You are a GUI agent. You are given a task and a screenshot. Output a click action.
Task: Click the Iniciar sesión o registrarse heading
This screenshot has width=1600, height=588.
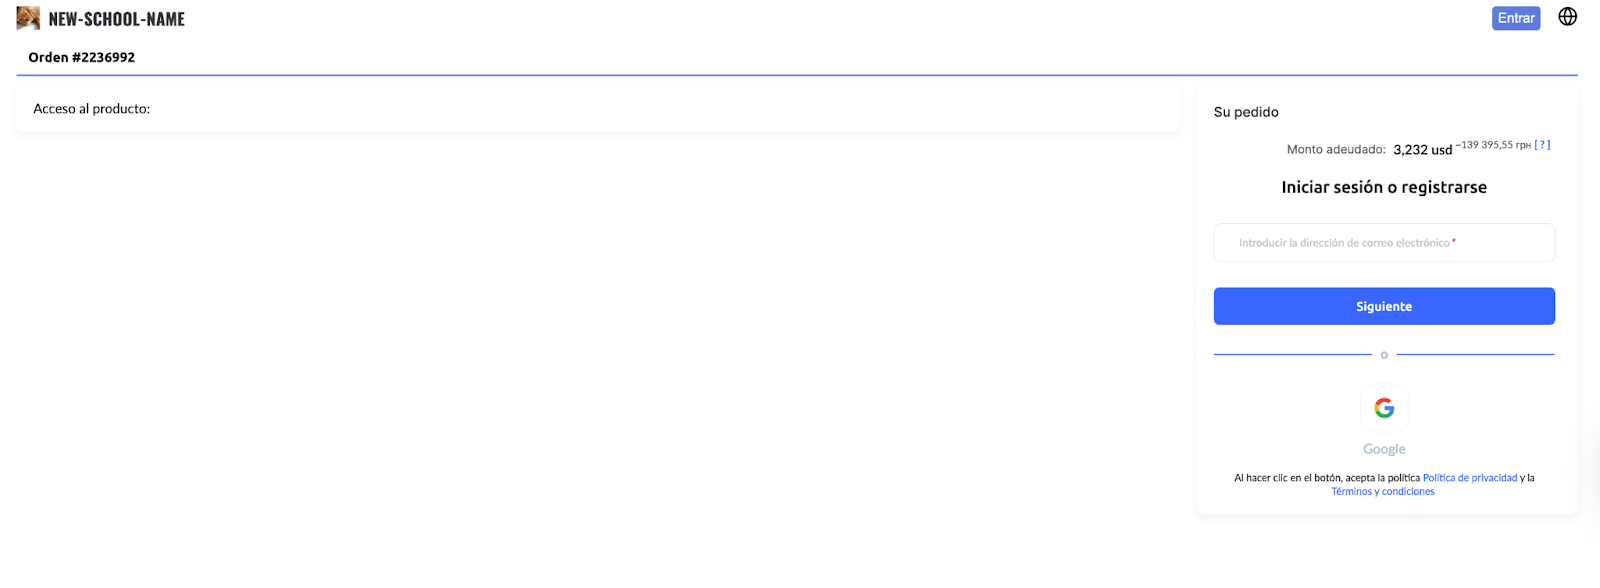tap(1384, 187)
